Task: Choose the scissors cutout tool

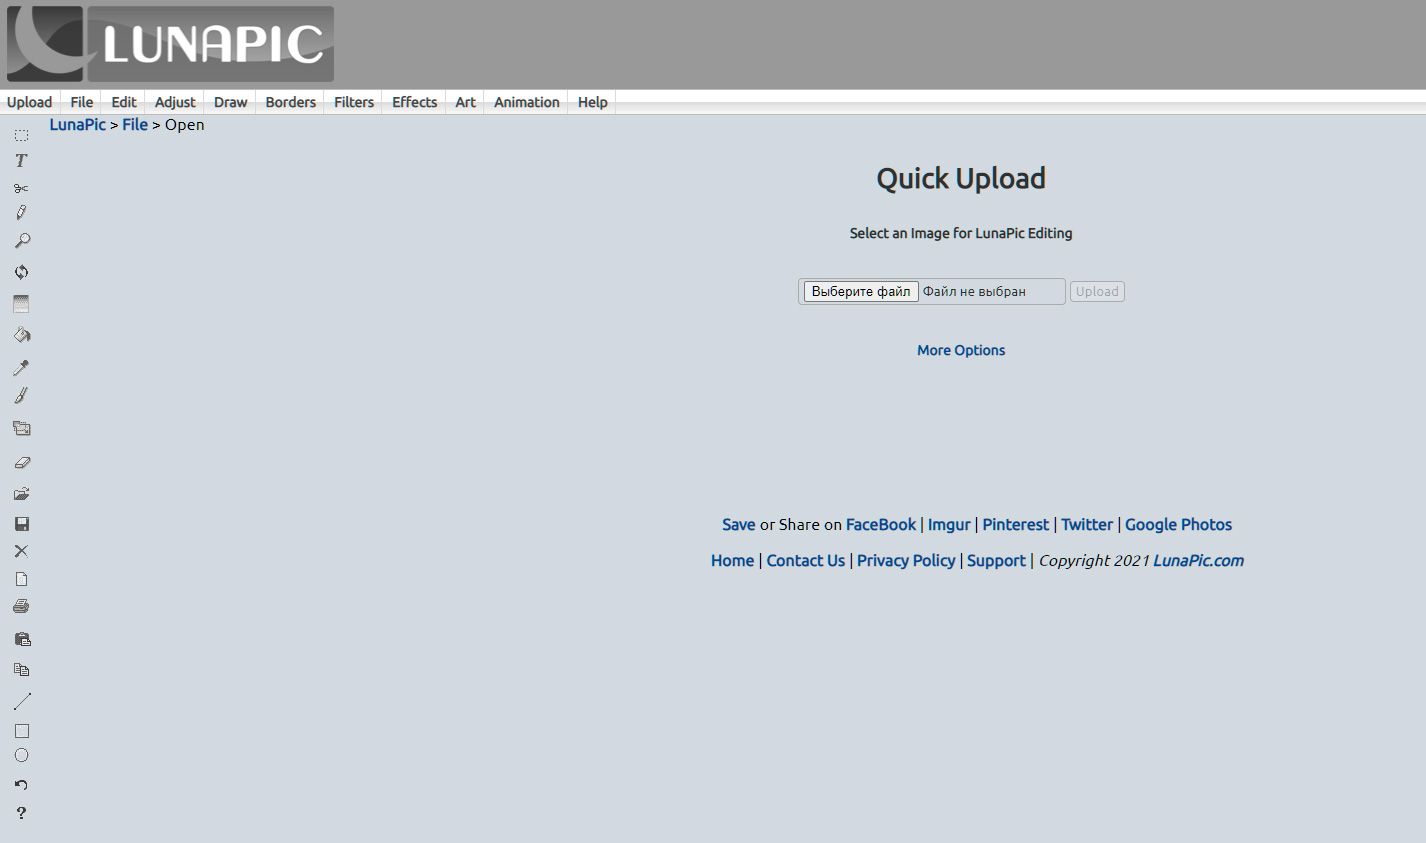Action: pos(21,188)
